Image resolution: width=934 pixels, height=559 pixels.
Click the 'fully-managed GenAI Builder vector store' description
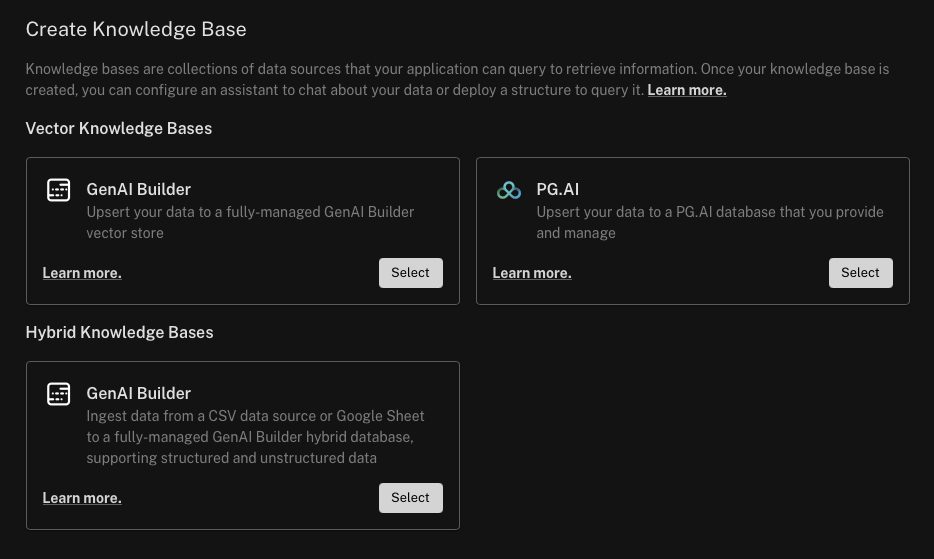(250, 222)
